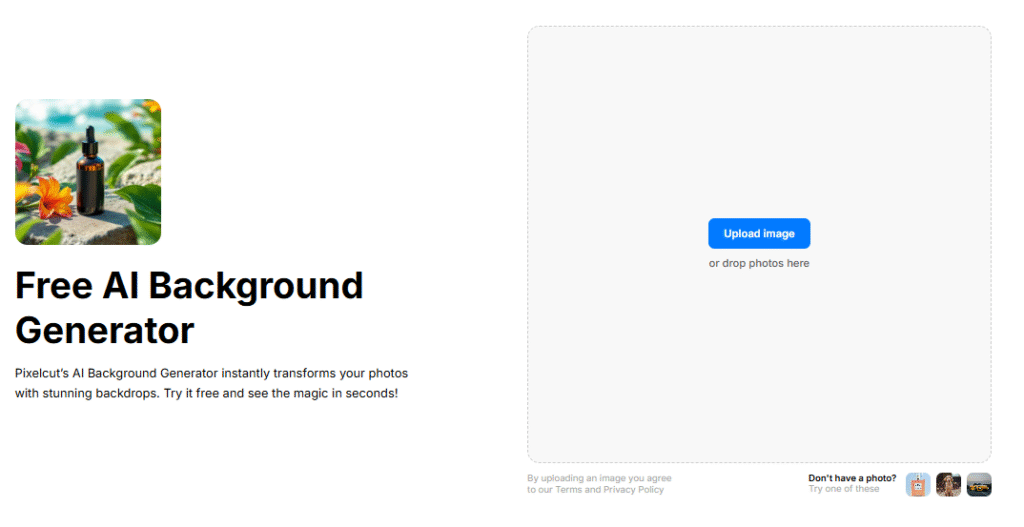Open the Terms link

(568, 490)
